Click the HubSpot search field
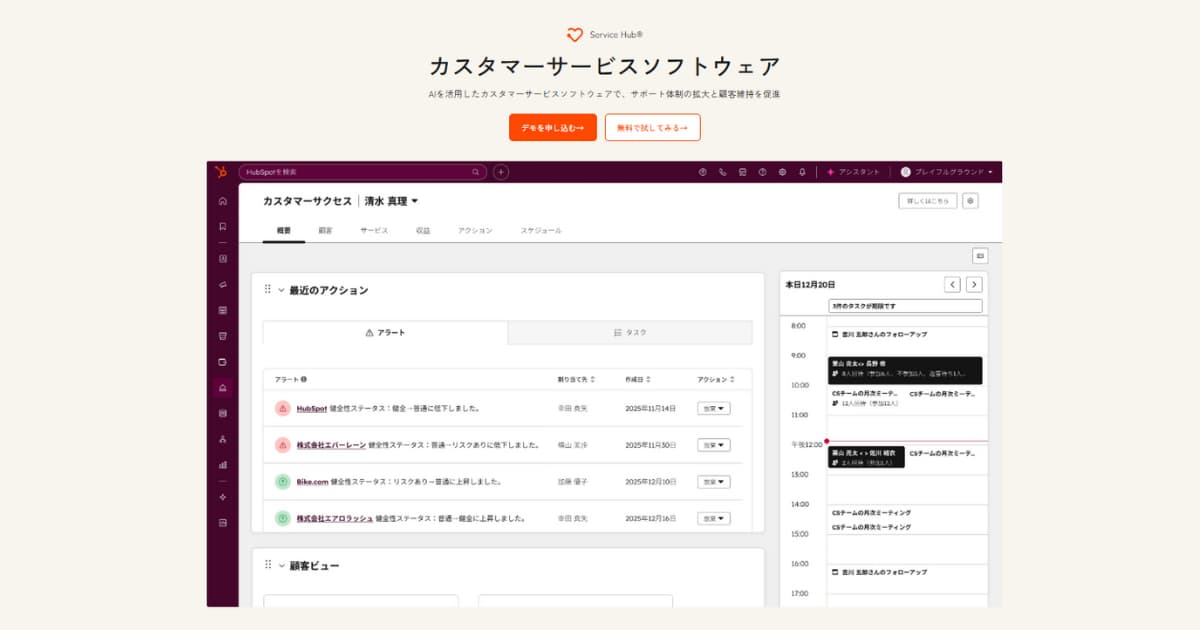This screenshot has width=1200, height=630. 360,172
